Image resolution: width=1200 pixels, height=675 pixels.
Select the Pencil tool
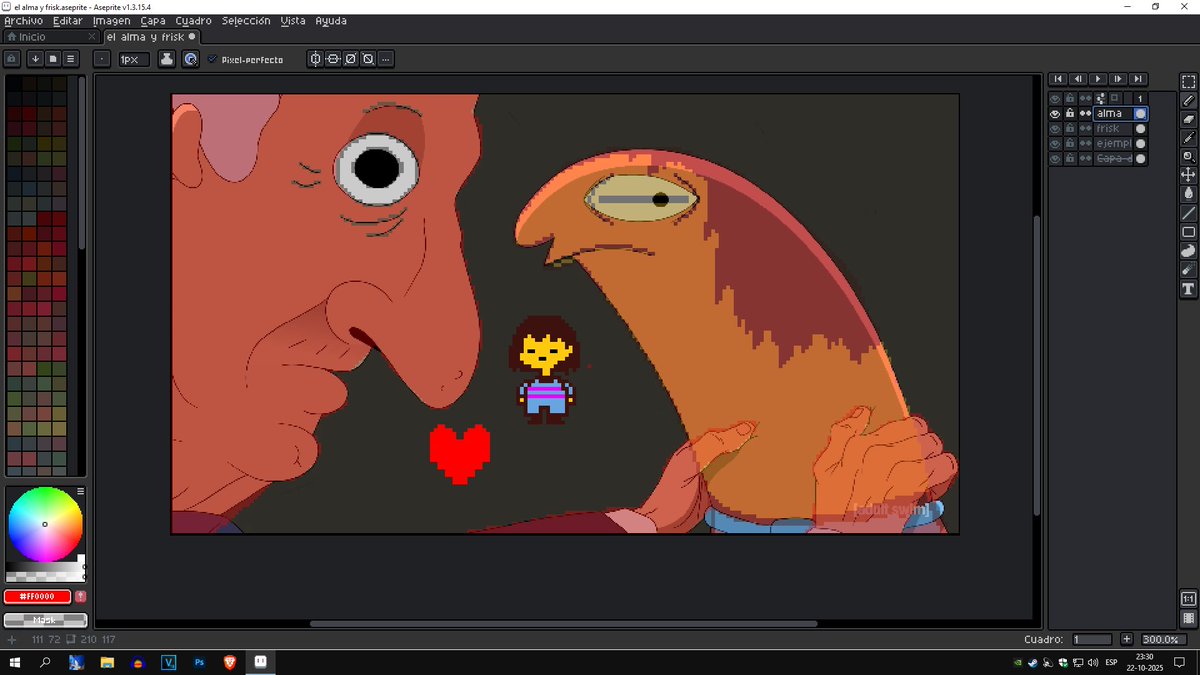pyautogui.click(x=1188, y=101)
